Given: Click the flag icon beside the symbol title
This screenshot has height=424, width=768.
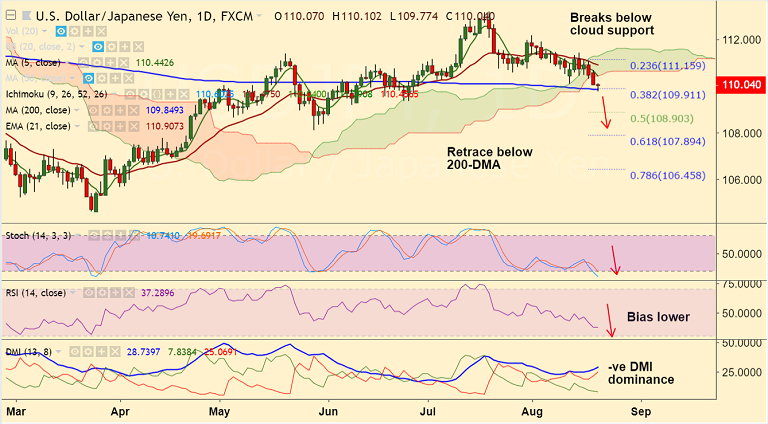Looking at the screenshot, I should pos(26,16).
